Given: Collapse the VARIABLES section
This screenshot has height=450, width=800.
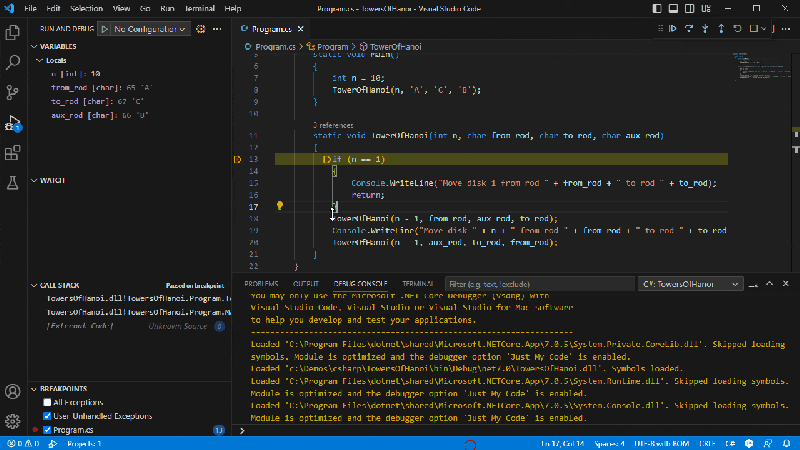Looking at the screenshot, I should coord(34,46).
